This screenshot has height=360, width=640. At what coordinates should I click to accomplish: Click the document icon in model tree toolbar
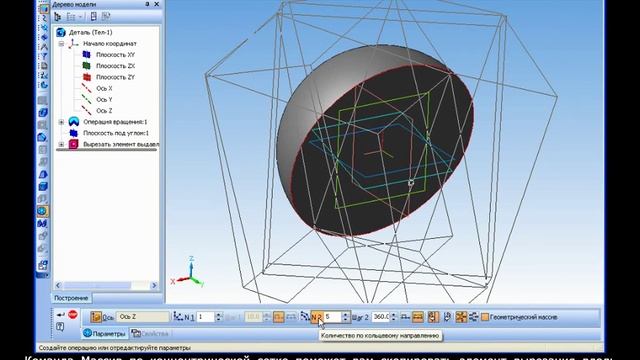pos(93,17)
